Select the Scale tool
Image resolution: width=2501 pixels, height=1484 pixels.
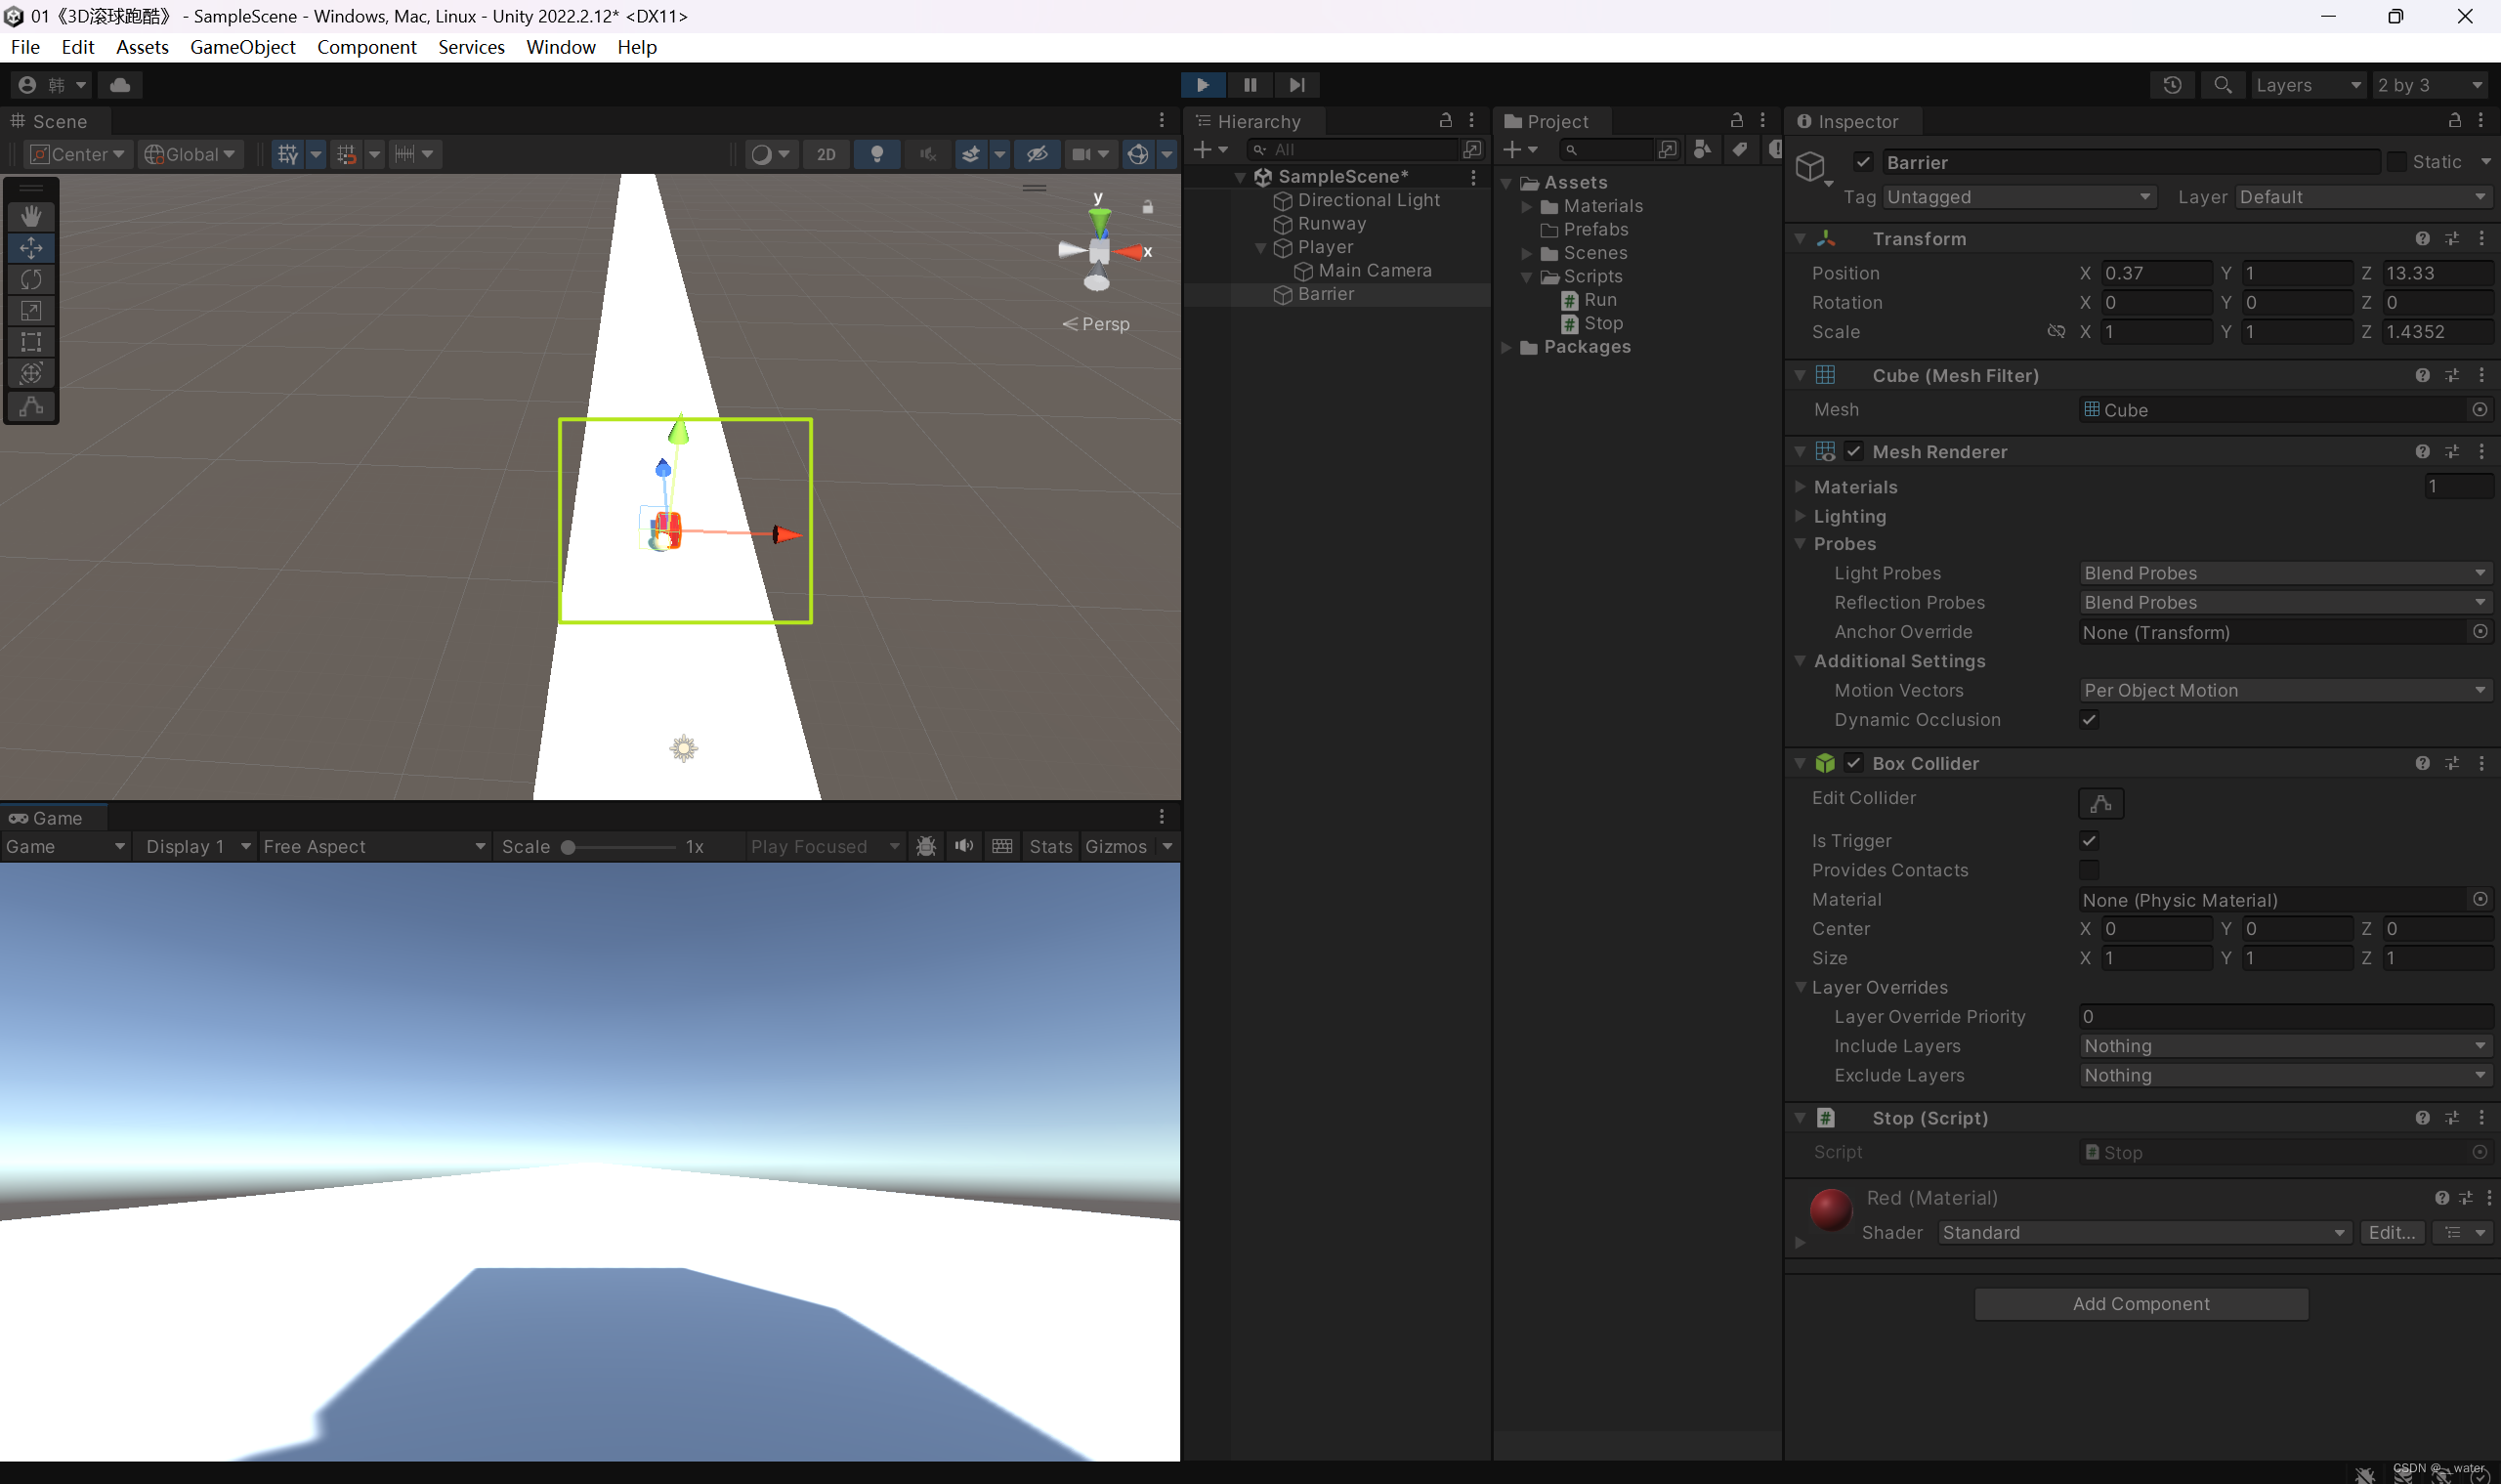tap(31, 311)
